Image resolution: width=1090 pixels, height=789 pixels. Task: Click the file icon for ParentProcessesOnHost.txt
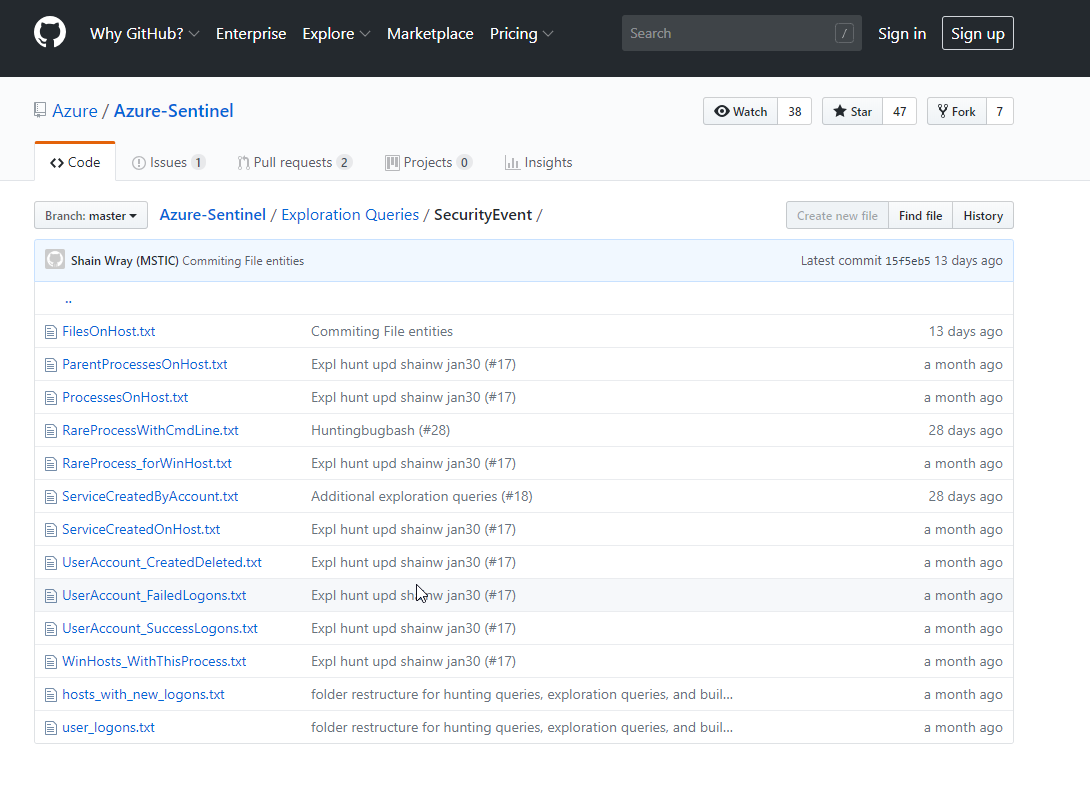pyautogui.click(x=51, y=365)
